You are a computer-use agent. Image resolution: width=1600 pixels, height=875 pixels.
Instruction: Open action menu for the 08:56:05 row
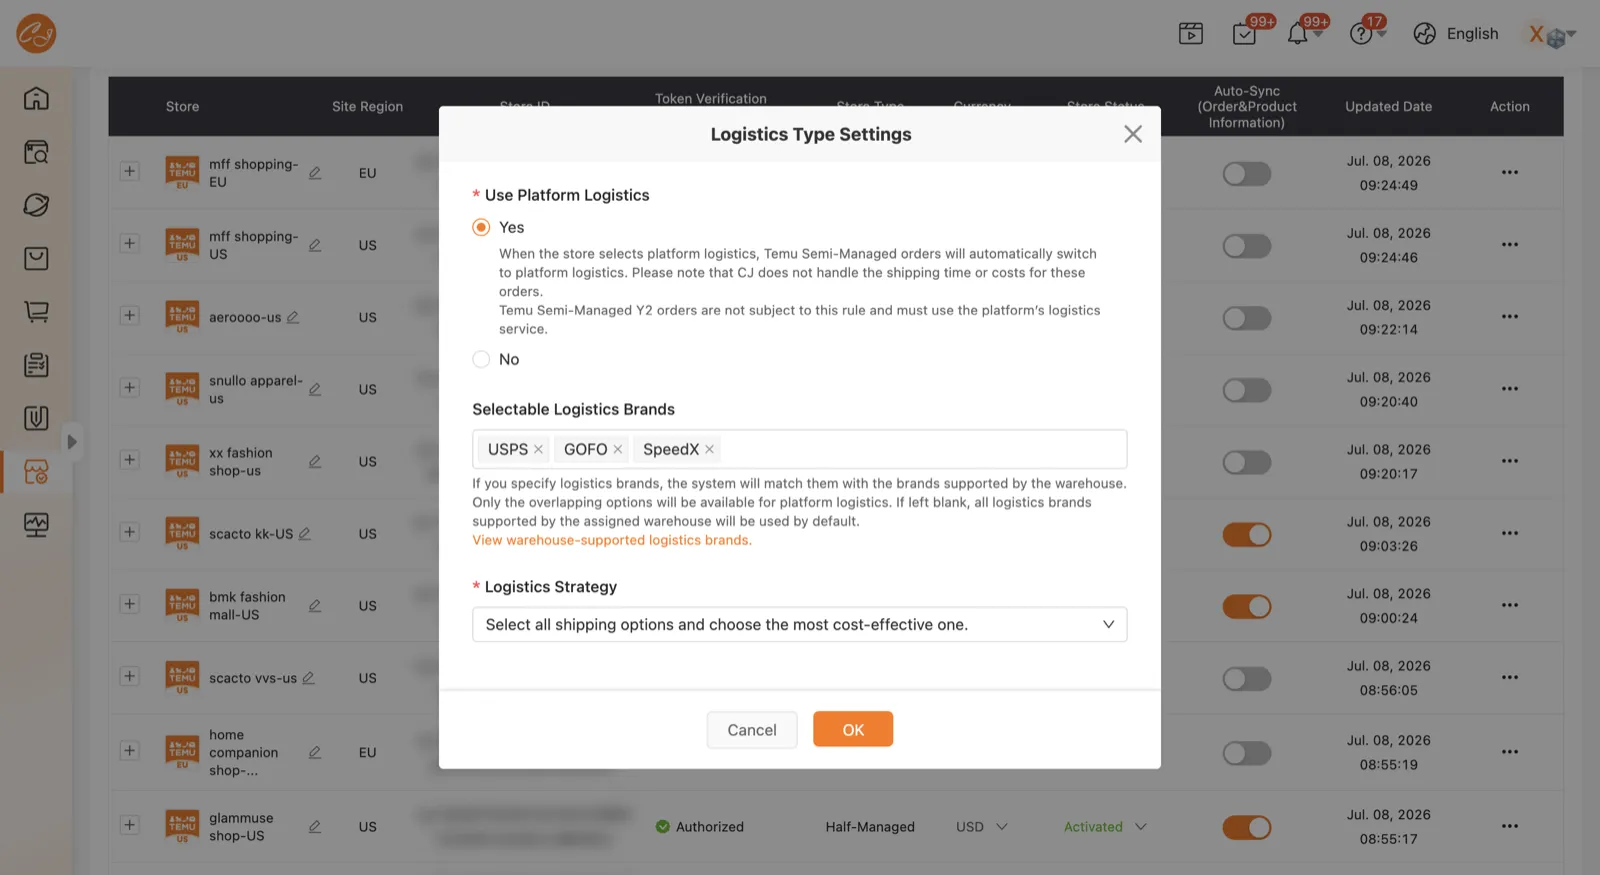(x=1510, y=677)
